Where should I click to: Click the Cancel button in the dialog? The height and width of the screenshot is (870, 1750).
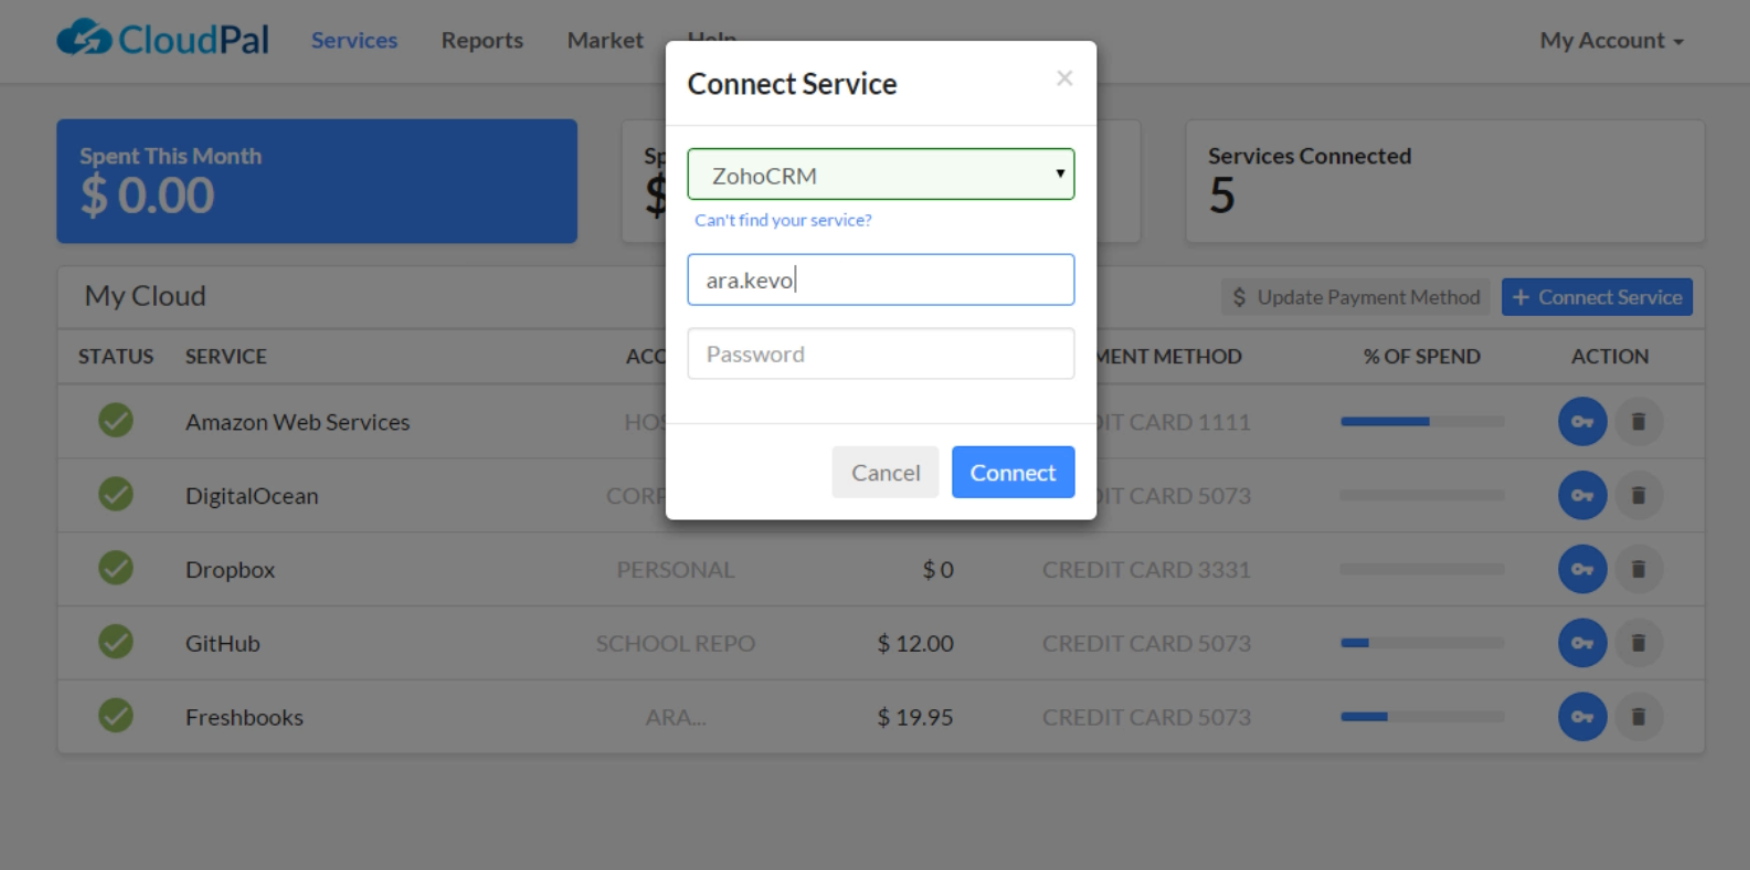point(885,472)
